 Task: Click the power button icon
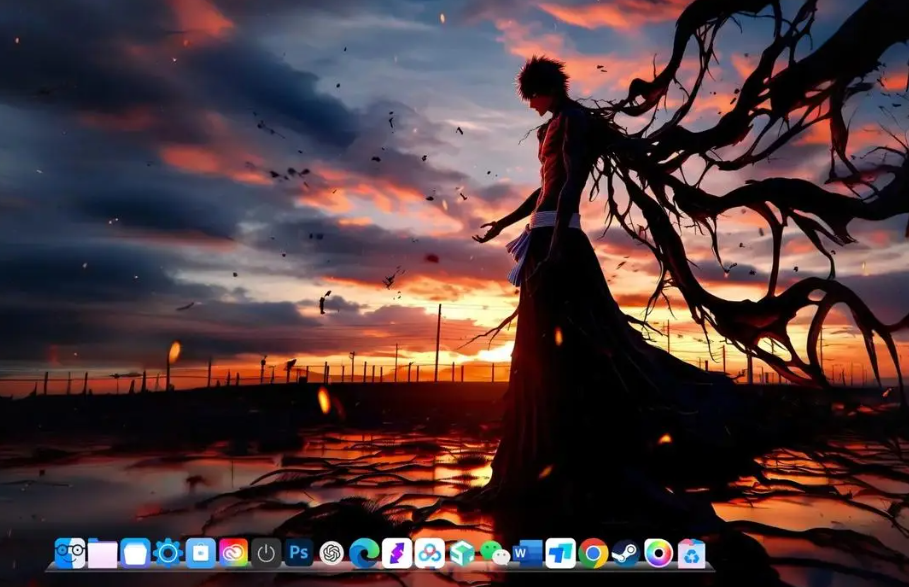click(266, 553)
